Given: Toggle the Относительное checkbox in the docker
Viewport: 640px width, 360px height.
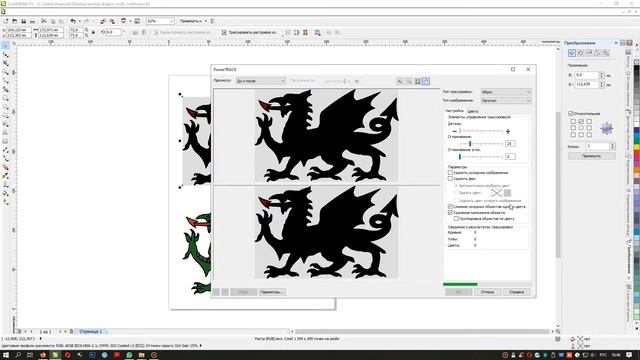Looking at the screenshot, I should coord(571,113).
